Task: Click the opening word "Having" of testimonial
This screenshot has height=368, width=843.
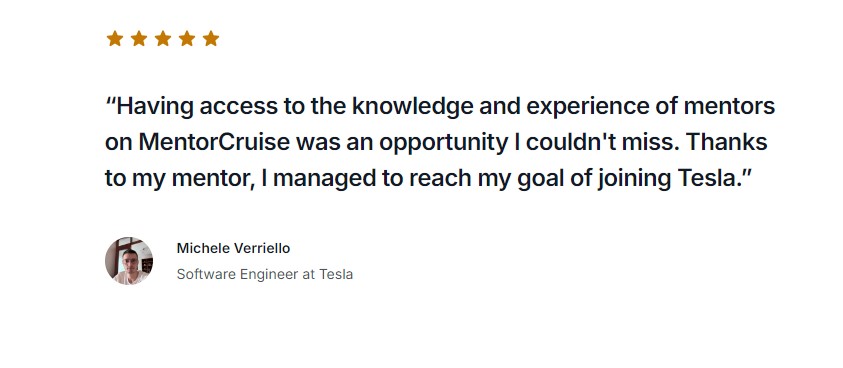Action: [152, 107]
